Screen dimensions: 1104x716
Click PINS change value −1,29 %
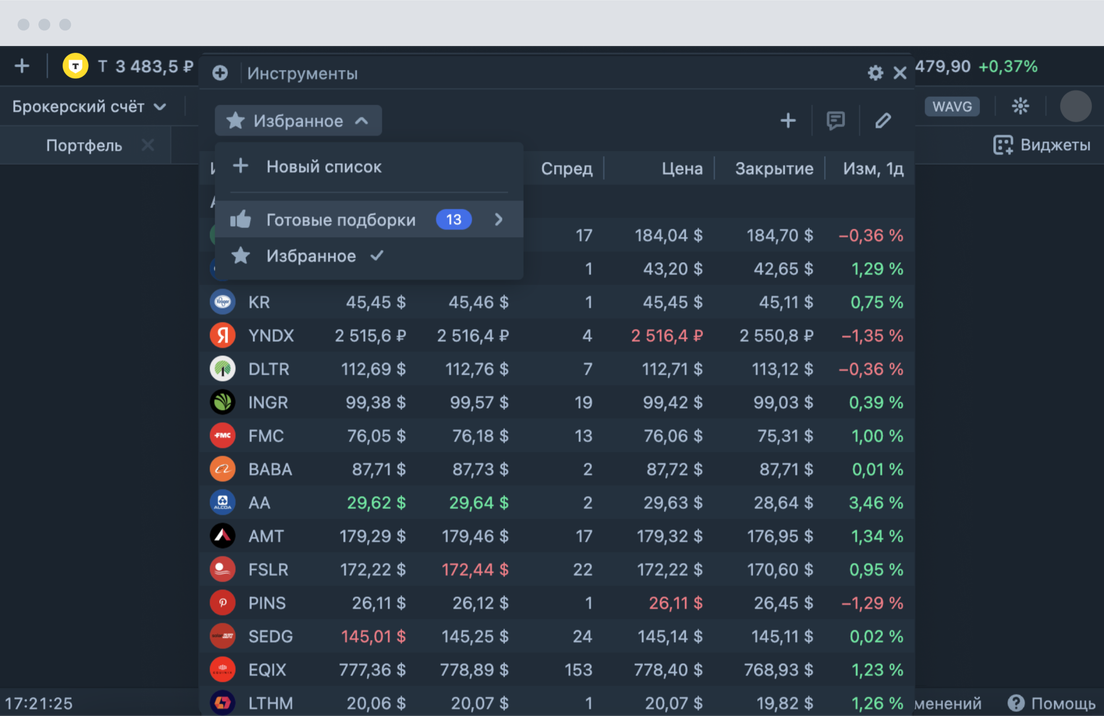872,603
